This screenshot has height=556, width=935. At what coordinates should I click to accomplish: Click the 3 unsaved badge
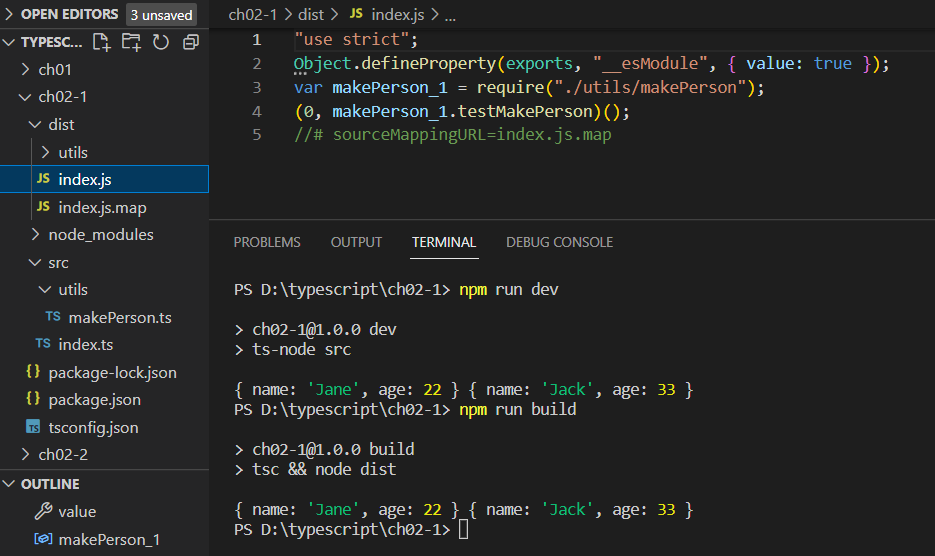[162, 15]
